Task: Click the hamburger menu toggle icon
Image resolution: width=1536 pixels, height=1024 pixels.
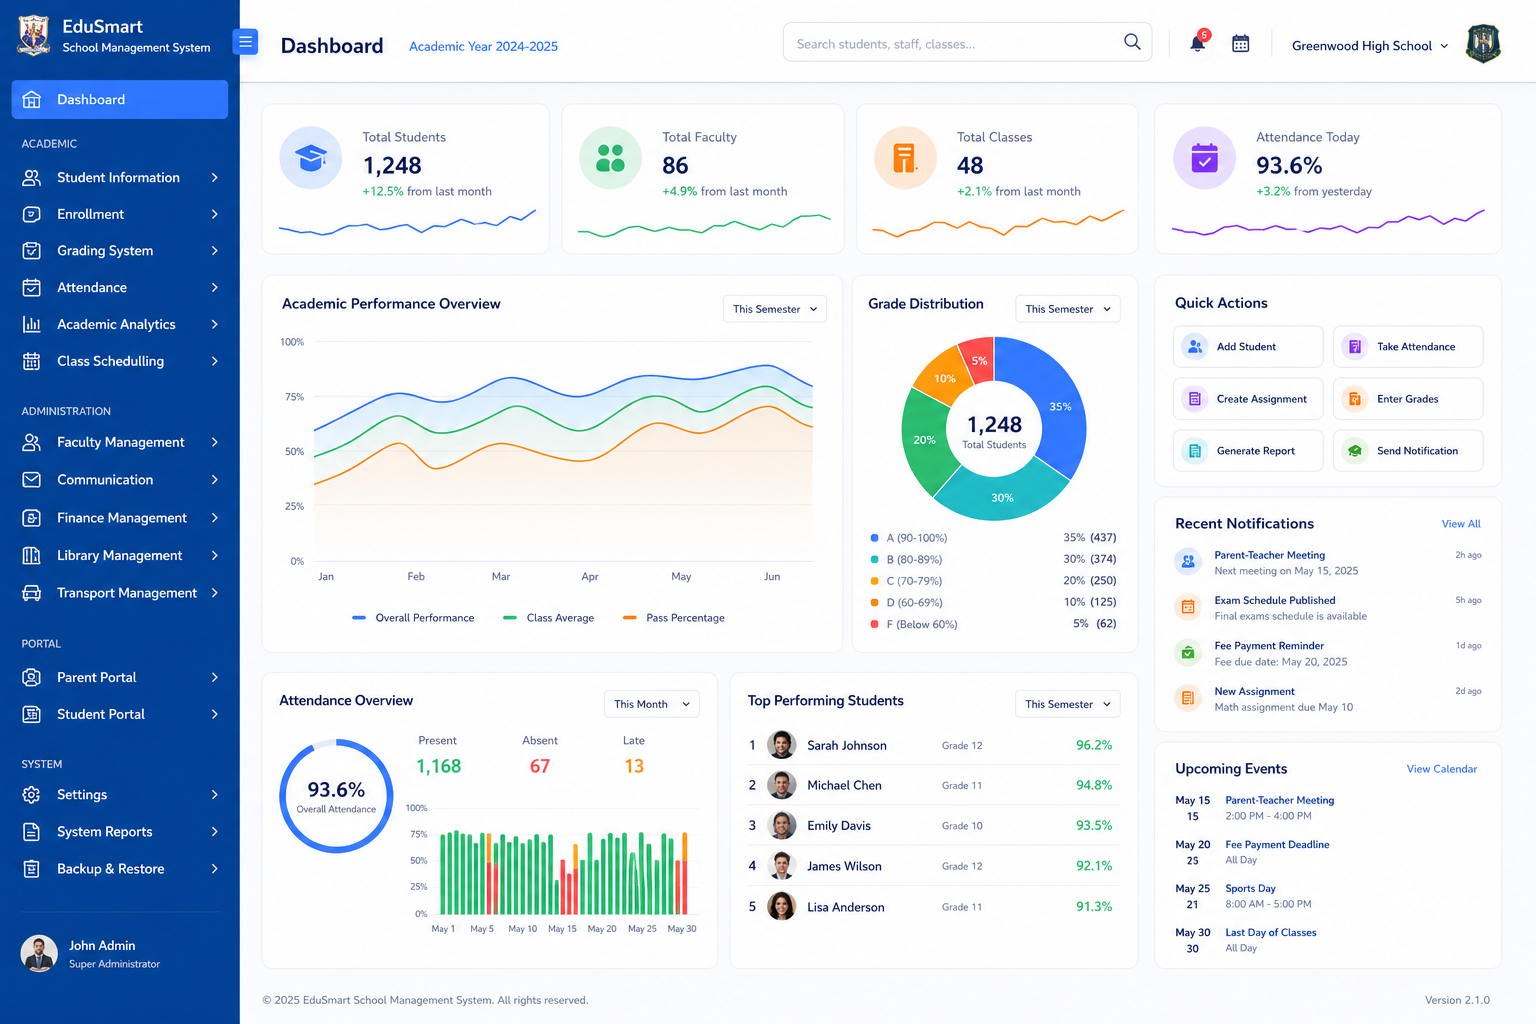Action: pos(245,42)
